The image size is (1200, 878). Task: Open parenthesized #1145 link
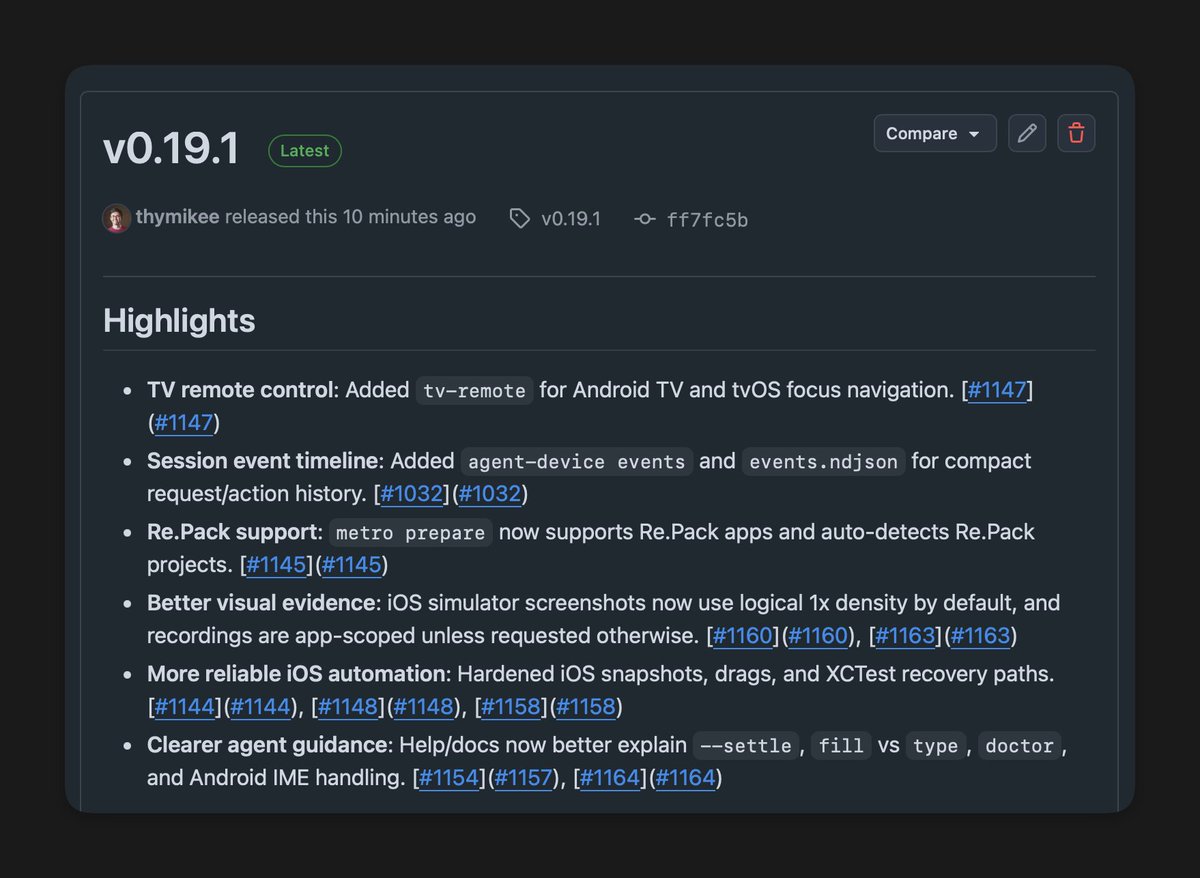(352, 564)
